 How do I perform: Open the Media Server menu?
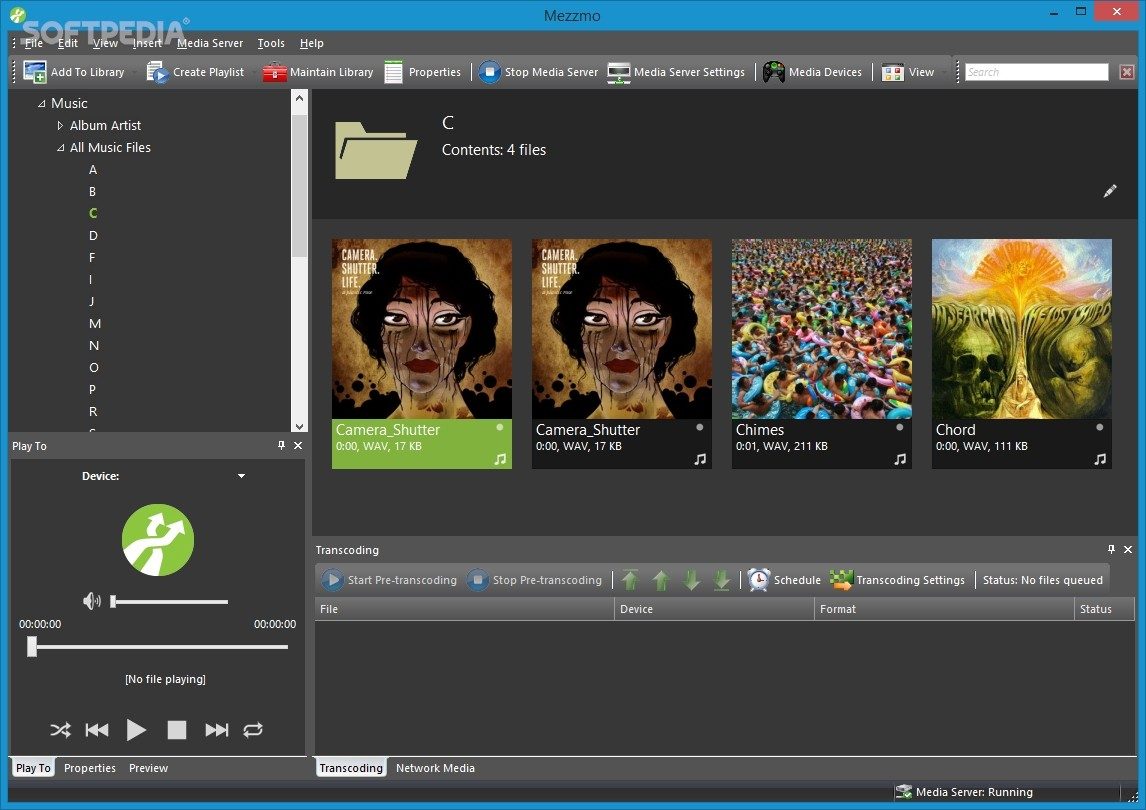pos(210,43)
